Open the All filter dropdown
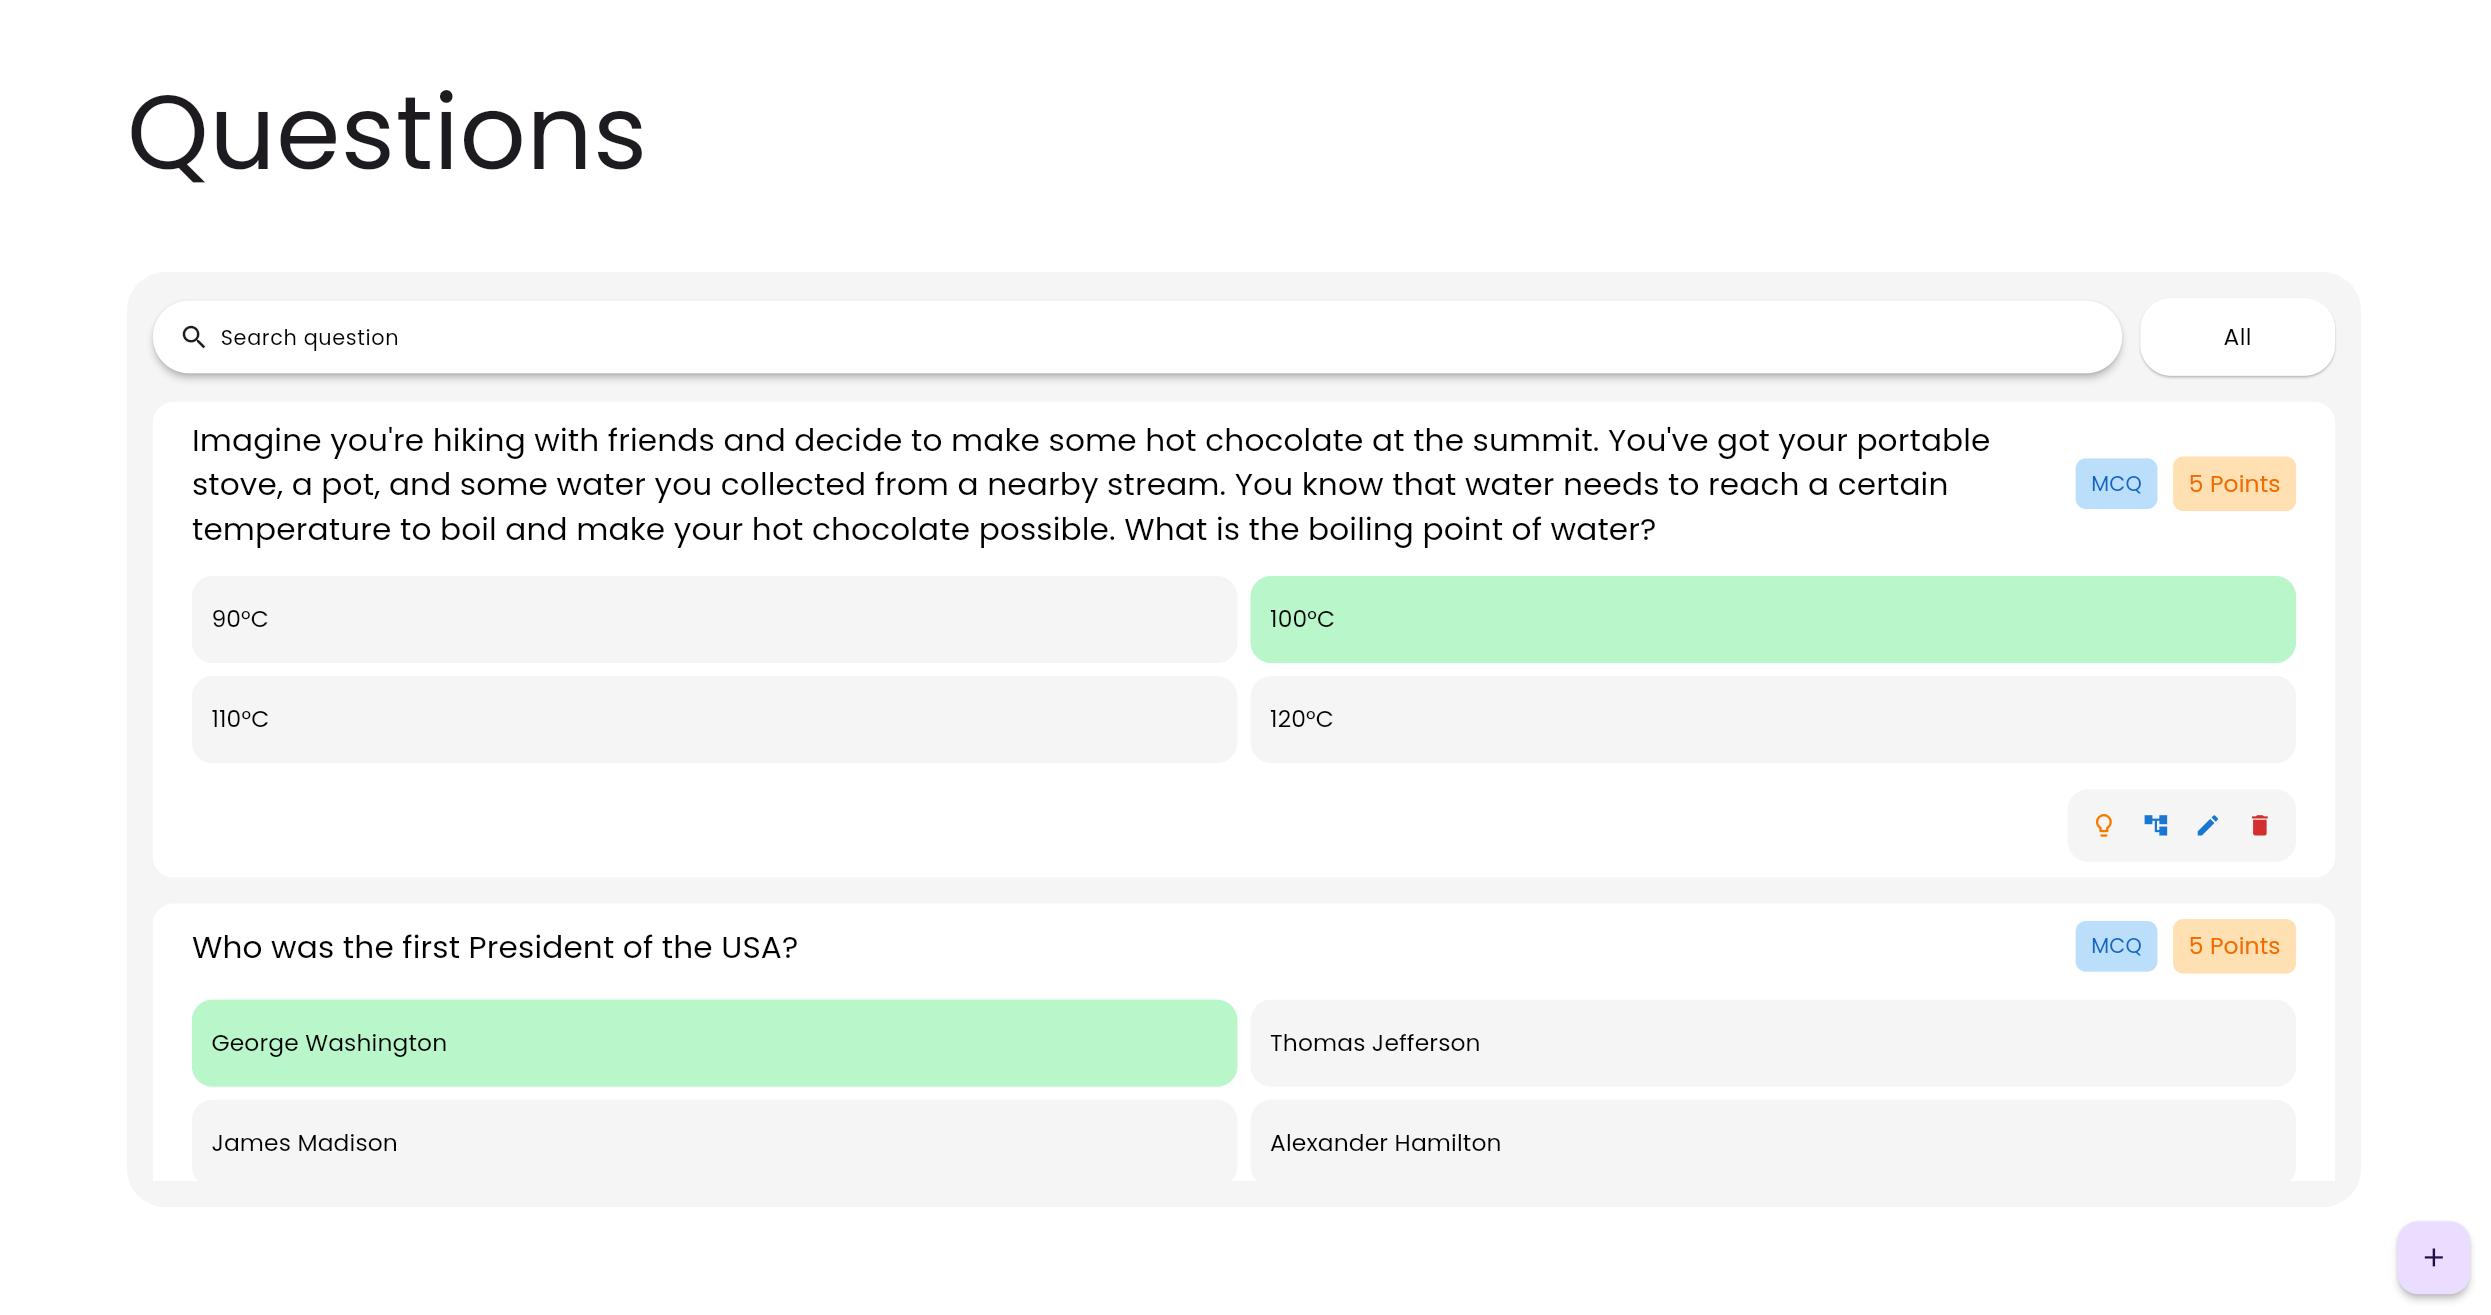This screenshot has width=2491, height=1315. tap(2237, 337)
